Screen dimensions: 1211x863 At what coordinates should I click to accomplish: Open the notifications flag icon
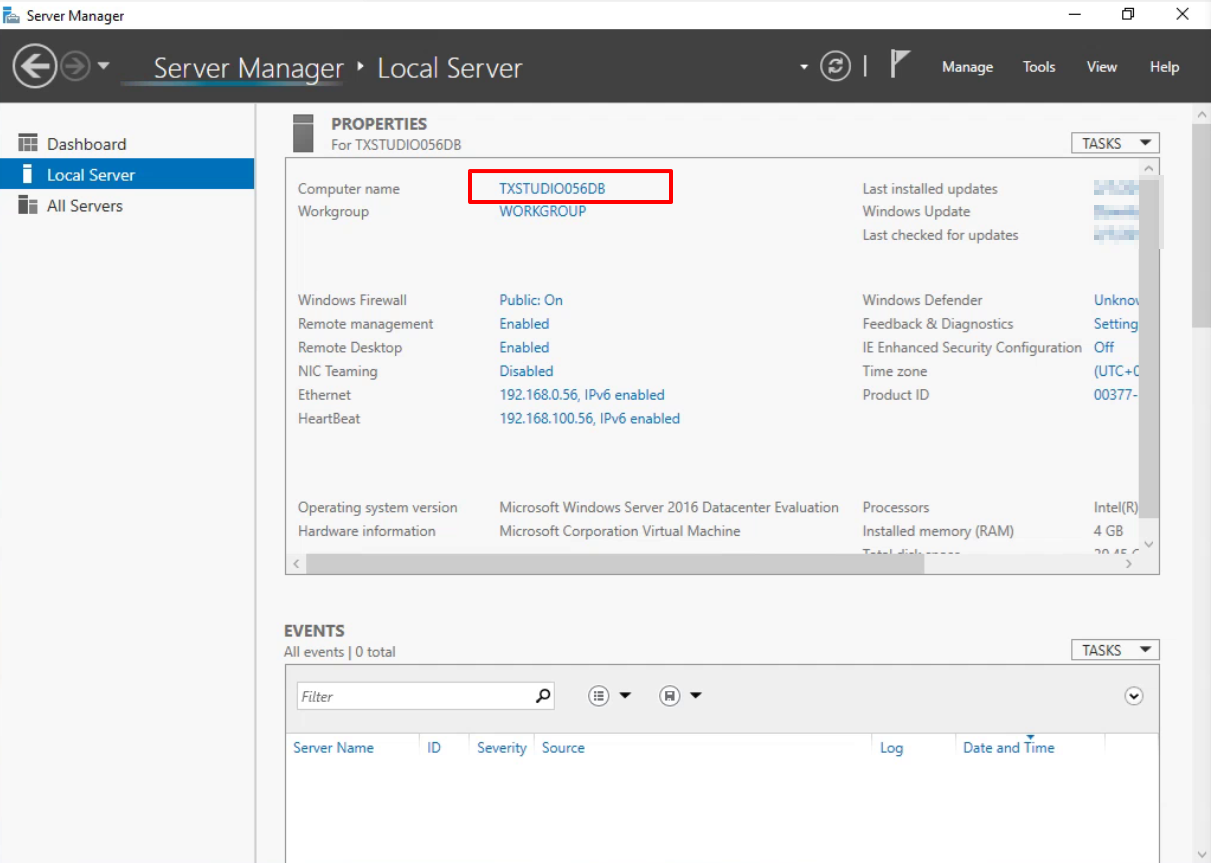click(x=900, y=66)
